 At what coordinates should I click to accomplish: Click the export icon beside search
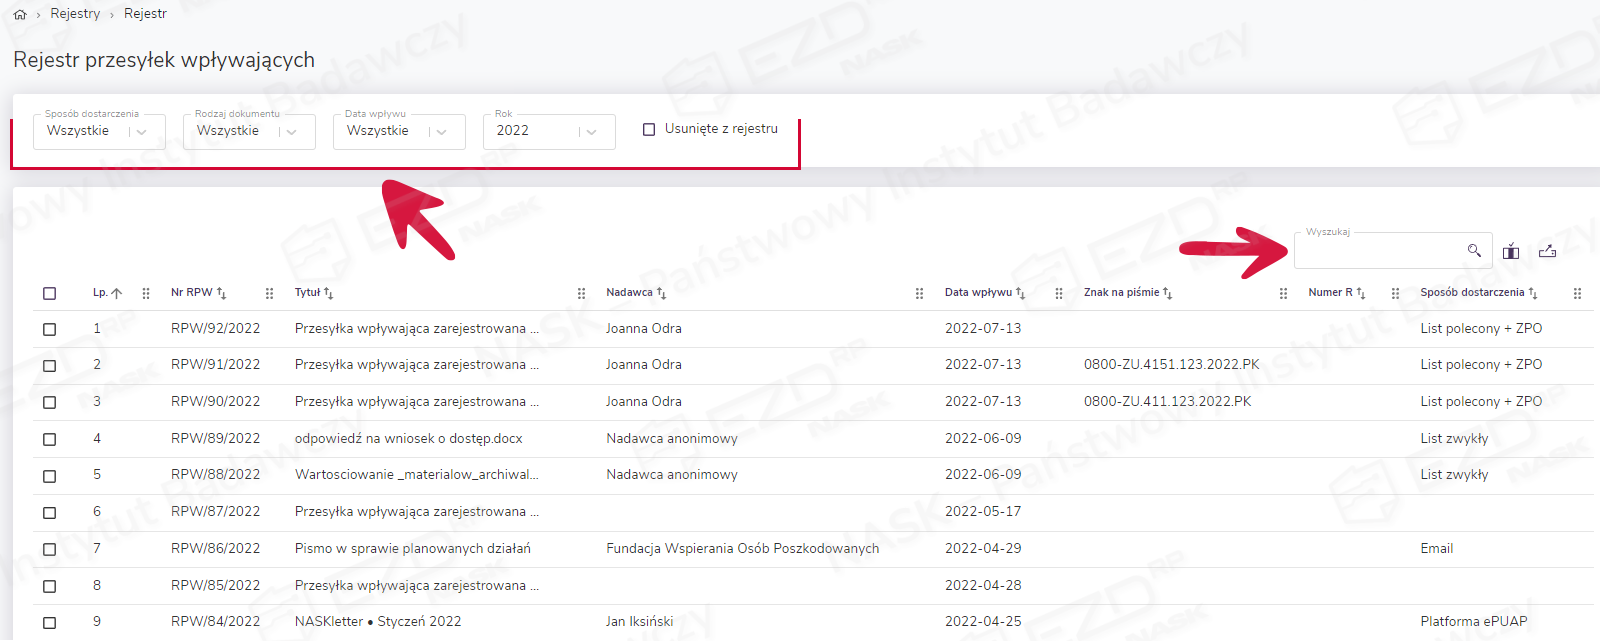point(1547,251)
